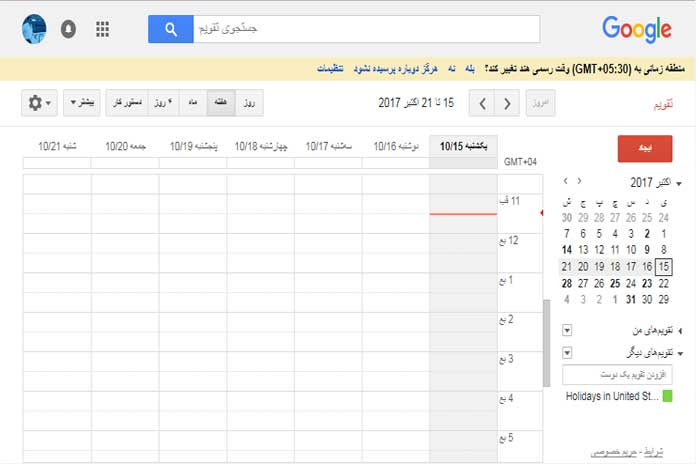Switch to دستور کار agenda view
The height and width of the screenshot is (464, 696).
pos(127,103)
